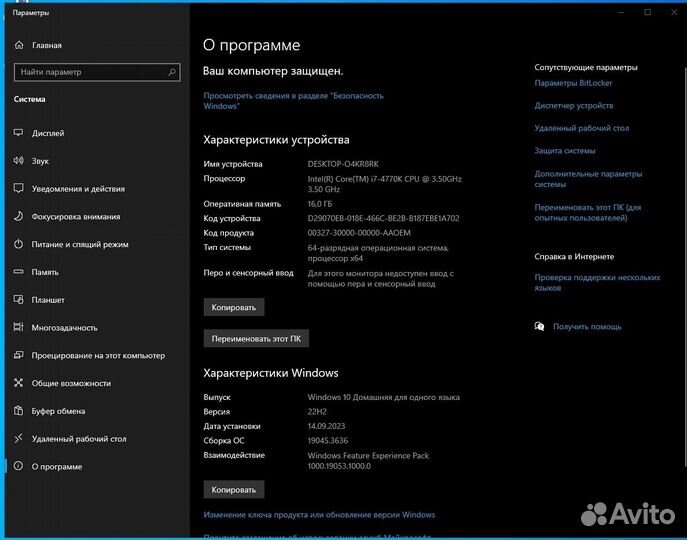Select the Фокусировка внимания moon icon
The width and height of the screenshot is (687, 540).
tap(18, 216)
